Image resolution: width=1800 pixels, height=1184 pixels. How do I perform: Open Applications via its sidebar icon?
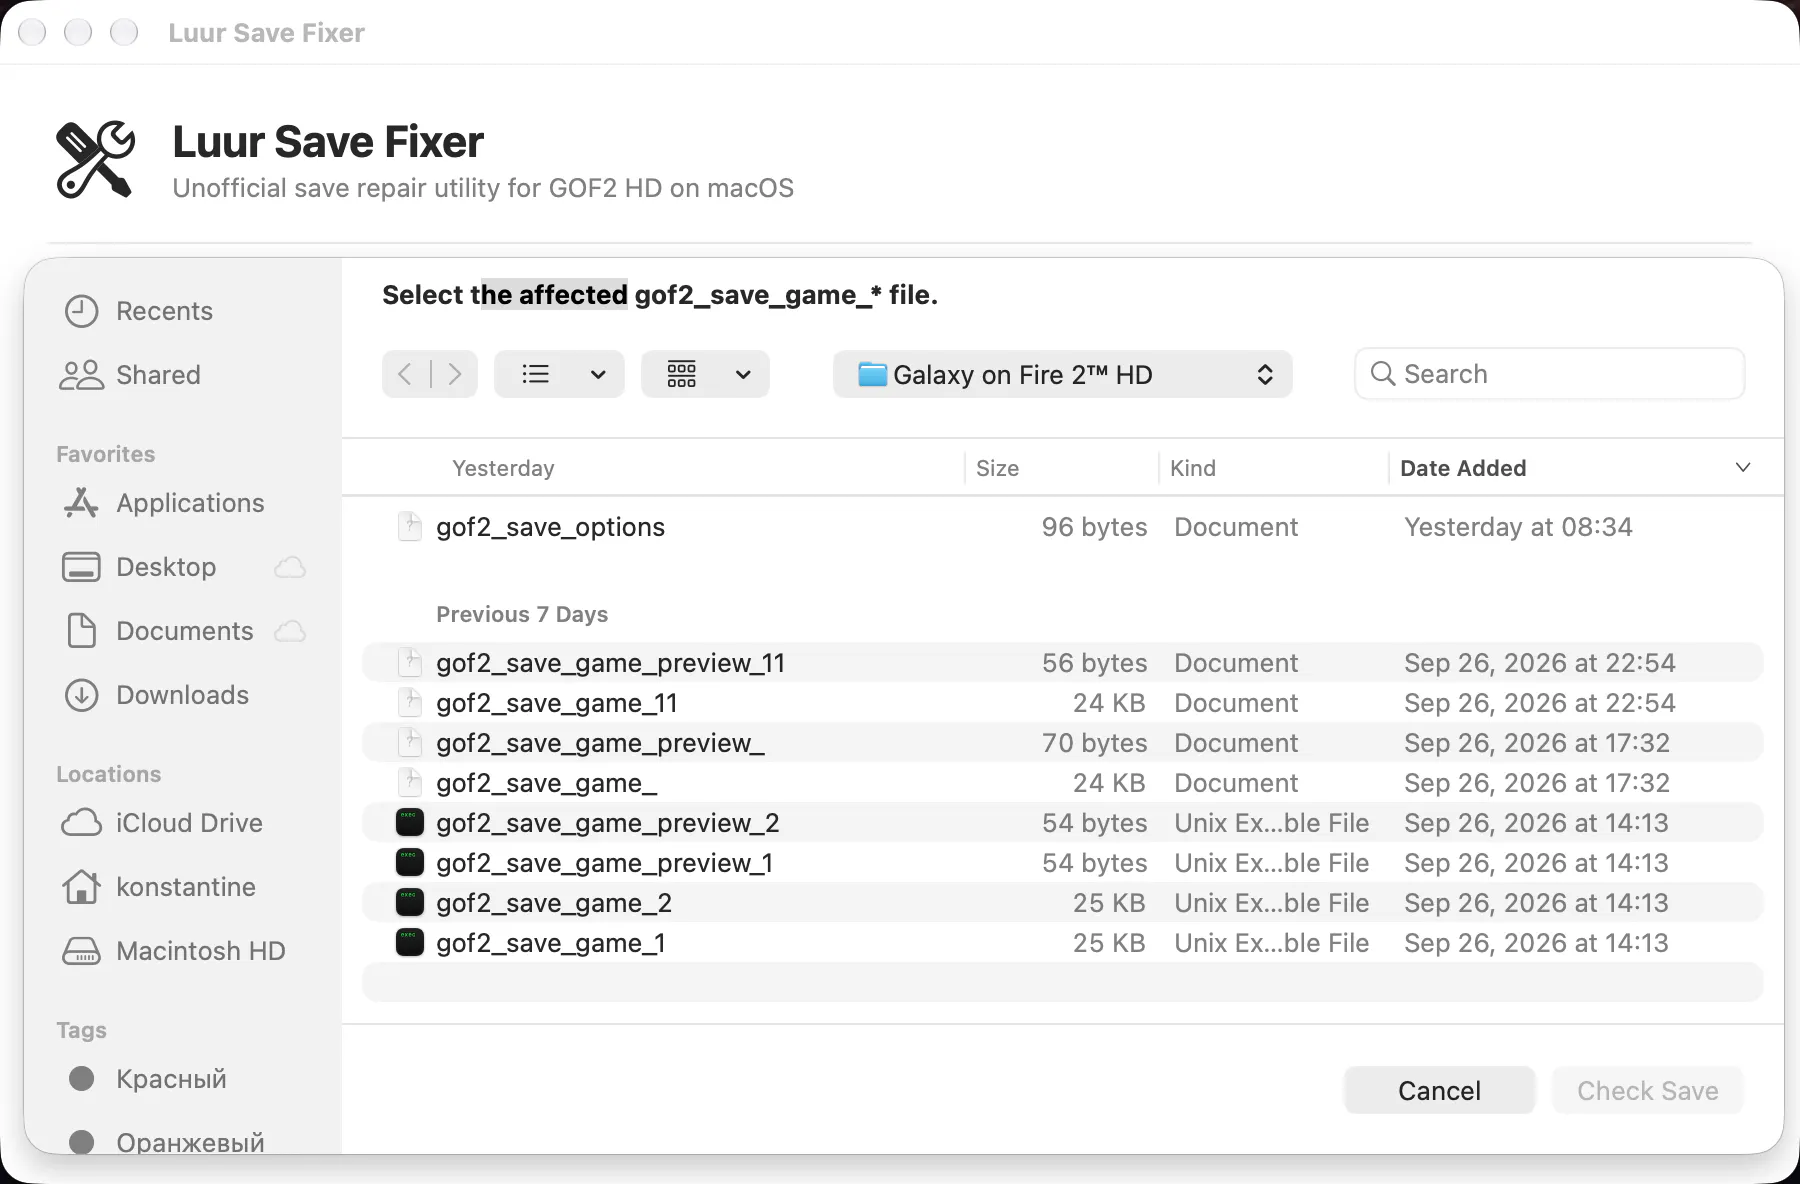81,503
